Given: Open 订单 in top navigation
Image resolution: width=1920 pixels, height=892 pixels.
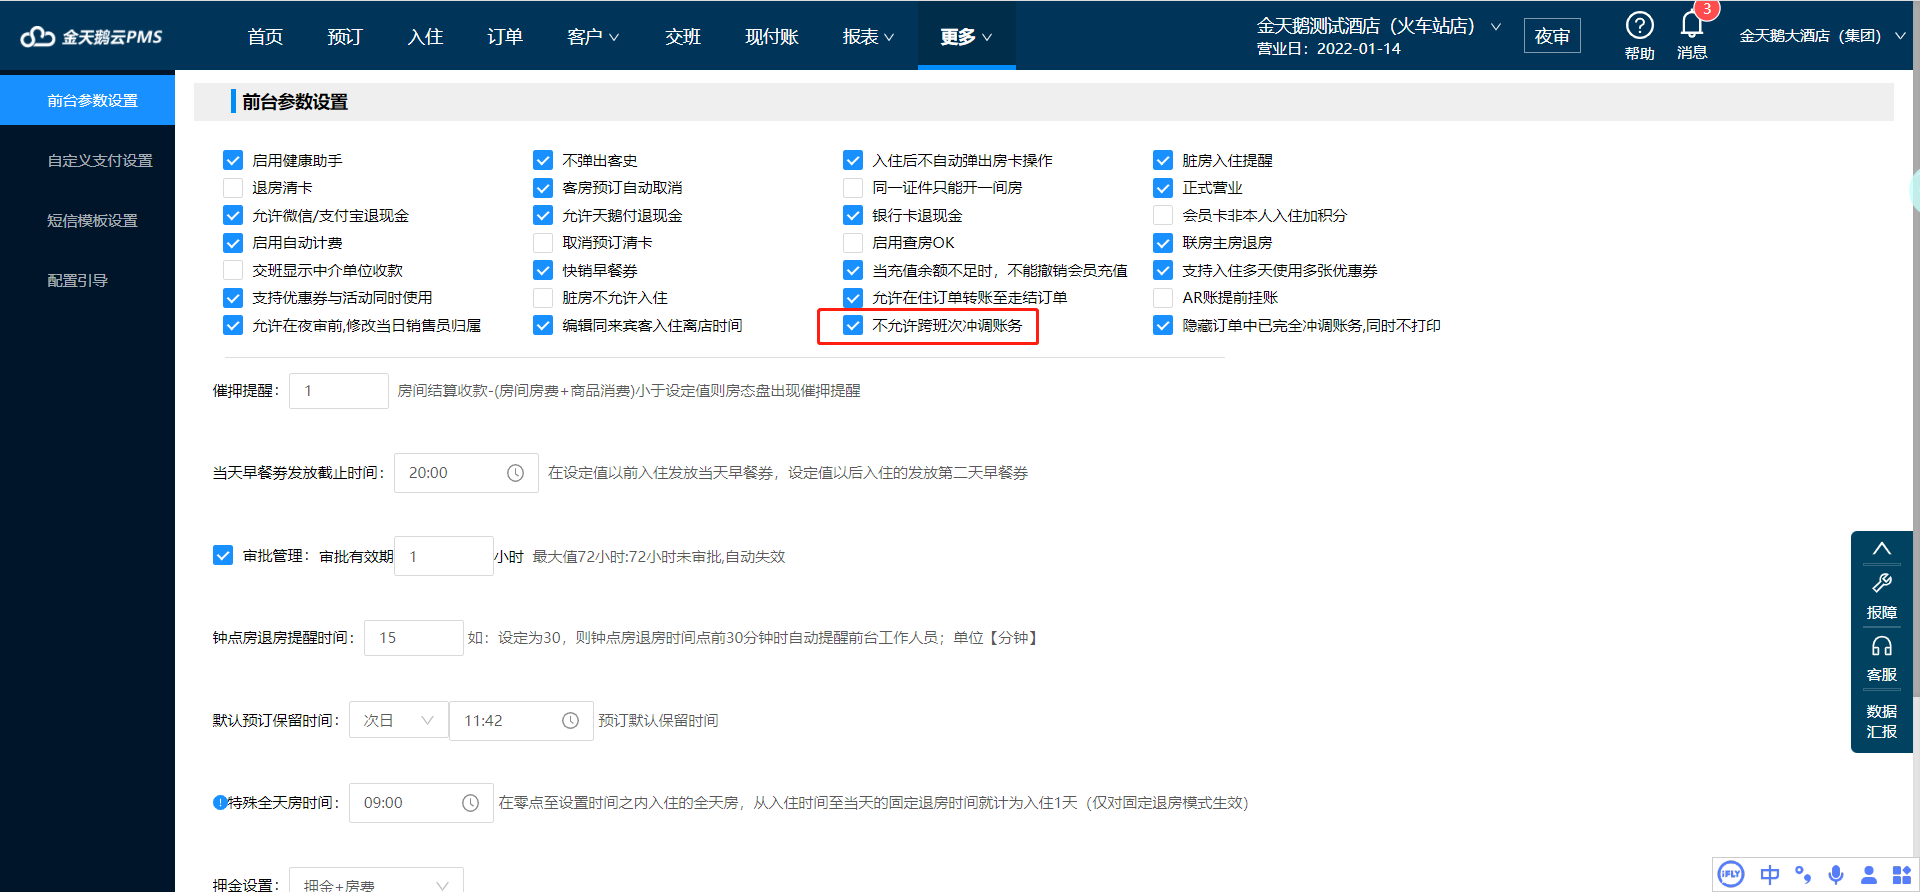Looking at the screenshot, I should [x=505, y=37].
